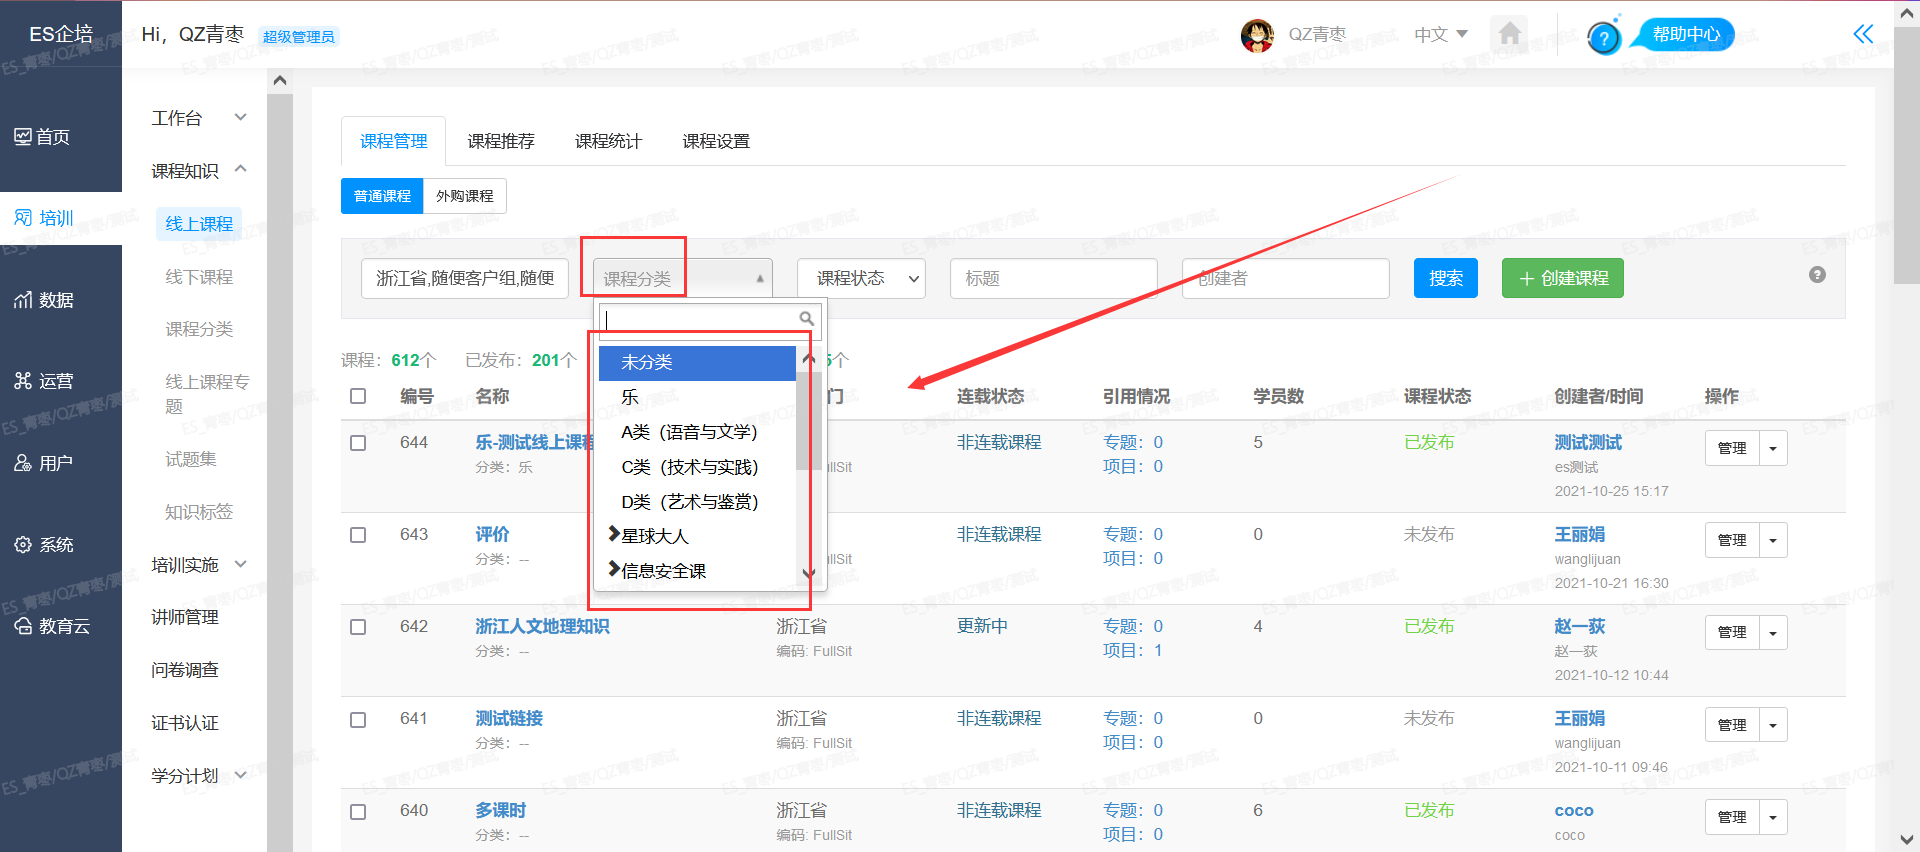Open 试题集 in submenu
Image resolution: width=1920 pixels, height=852 pixels.
click(x=191, y=459)
